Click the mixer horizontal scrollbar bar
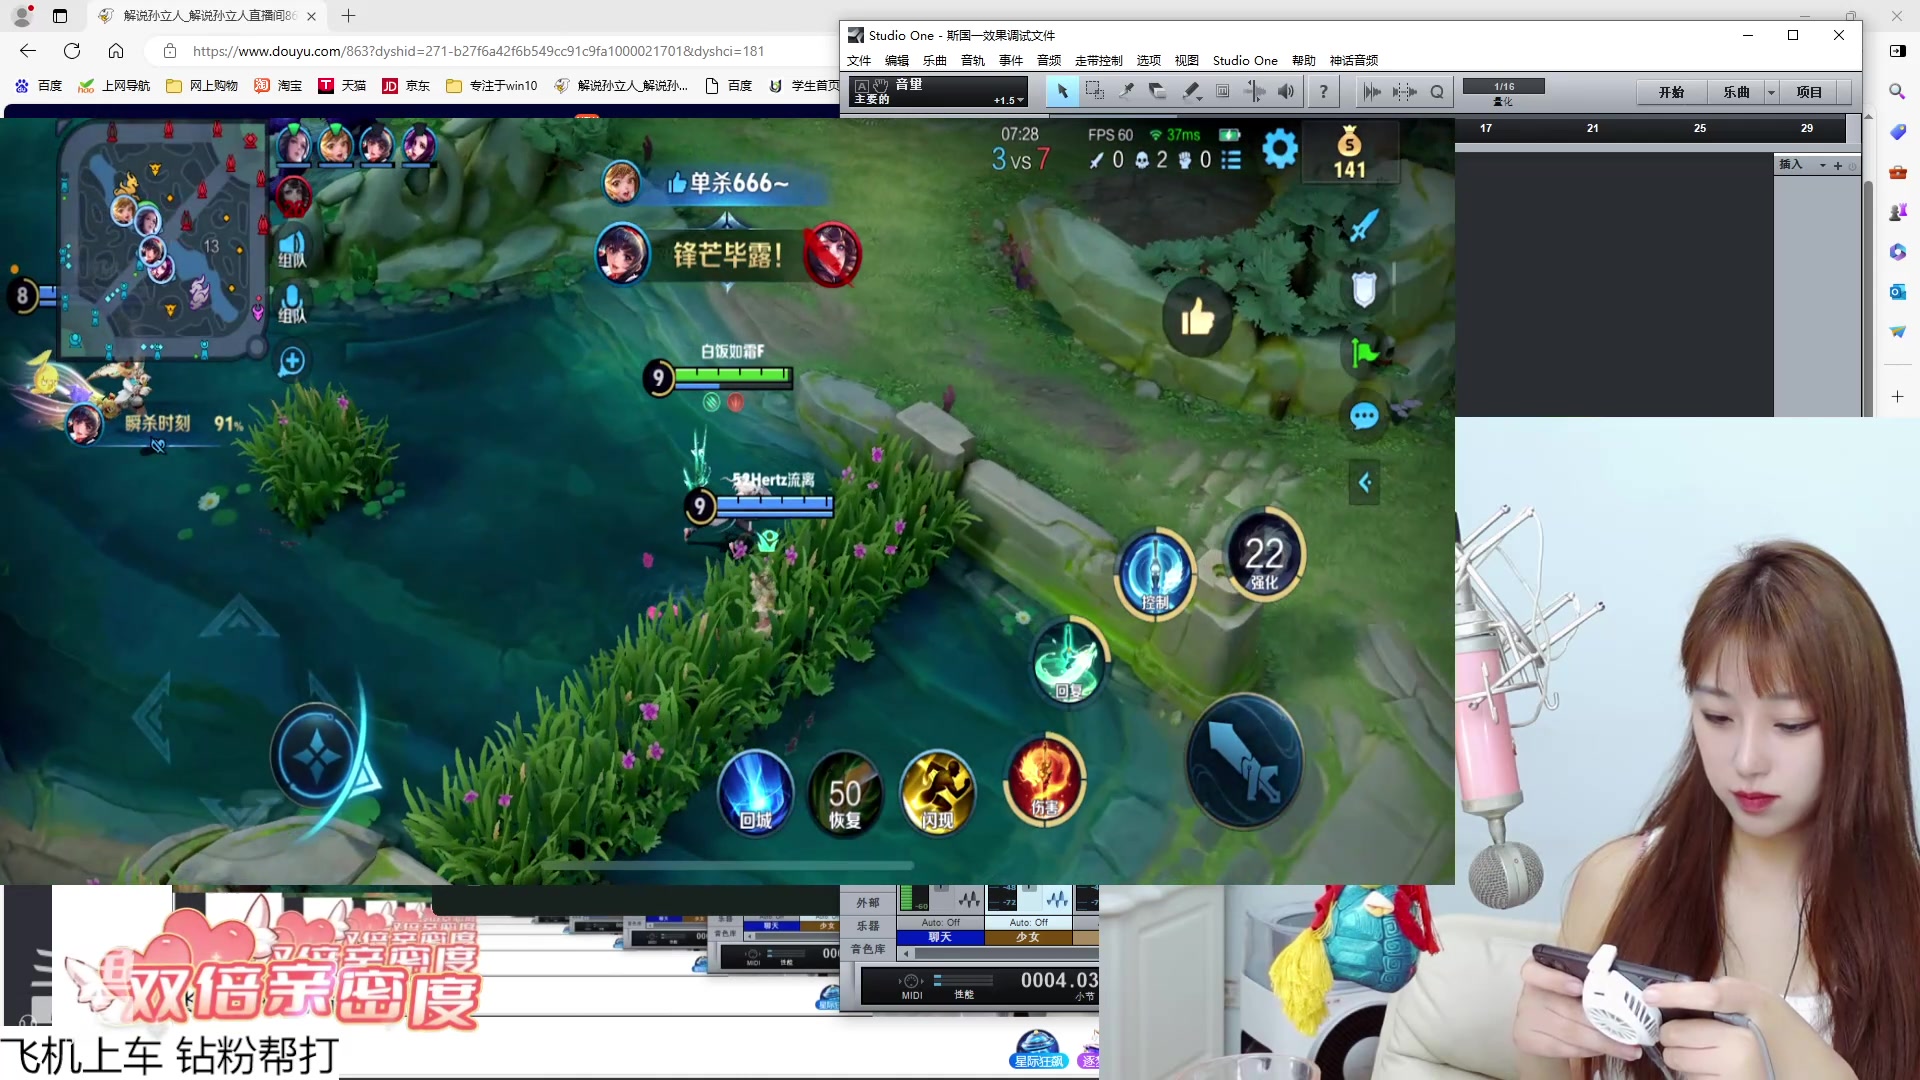Viewport: 1920px width, 1080px height. pos(1005,953)
